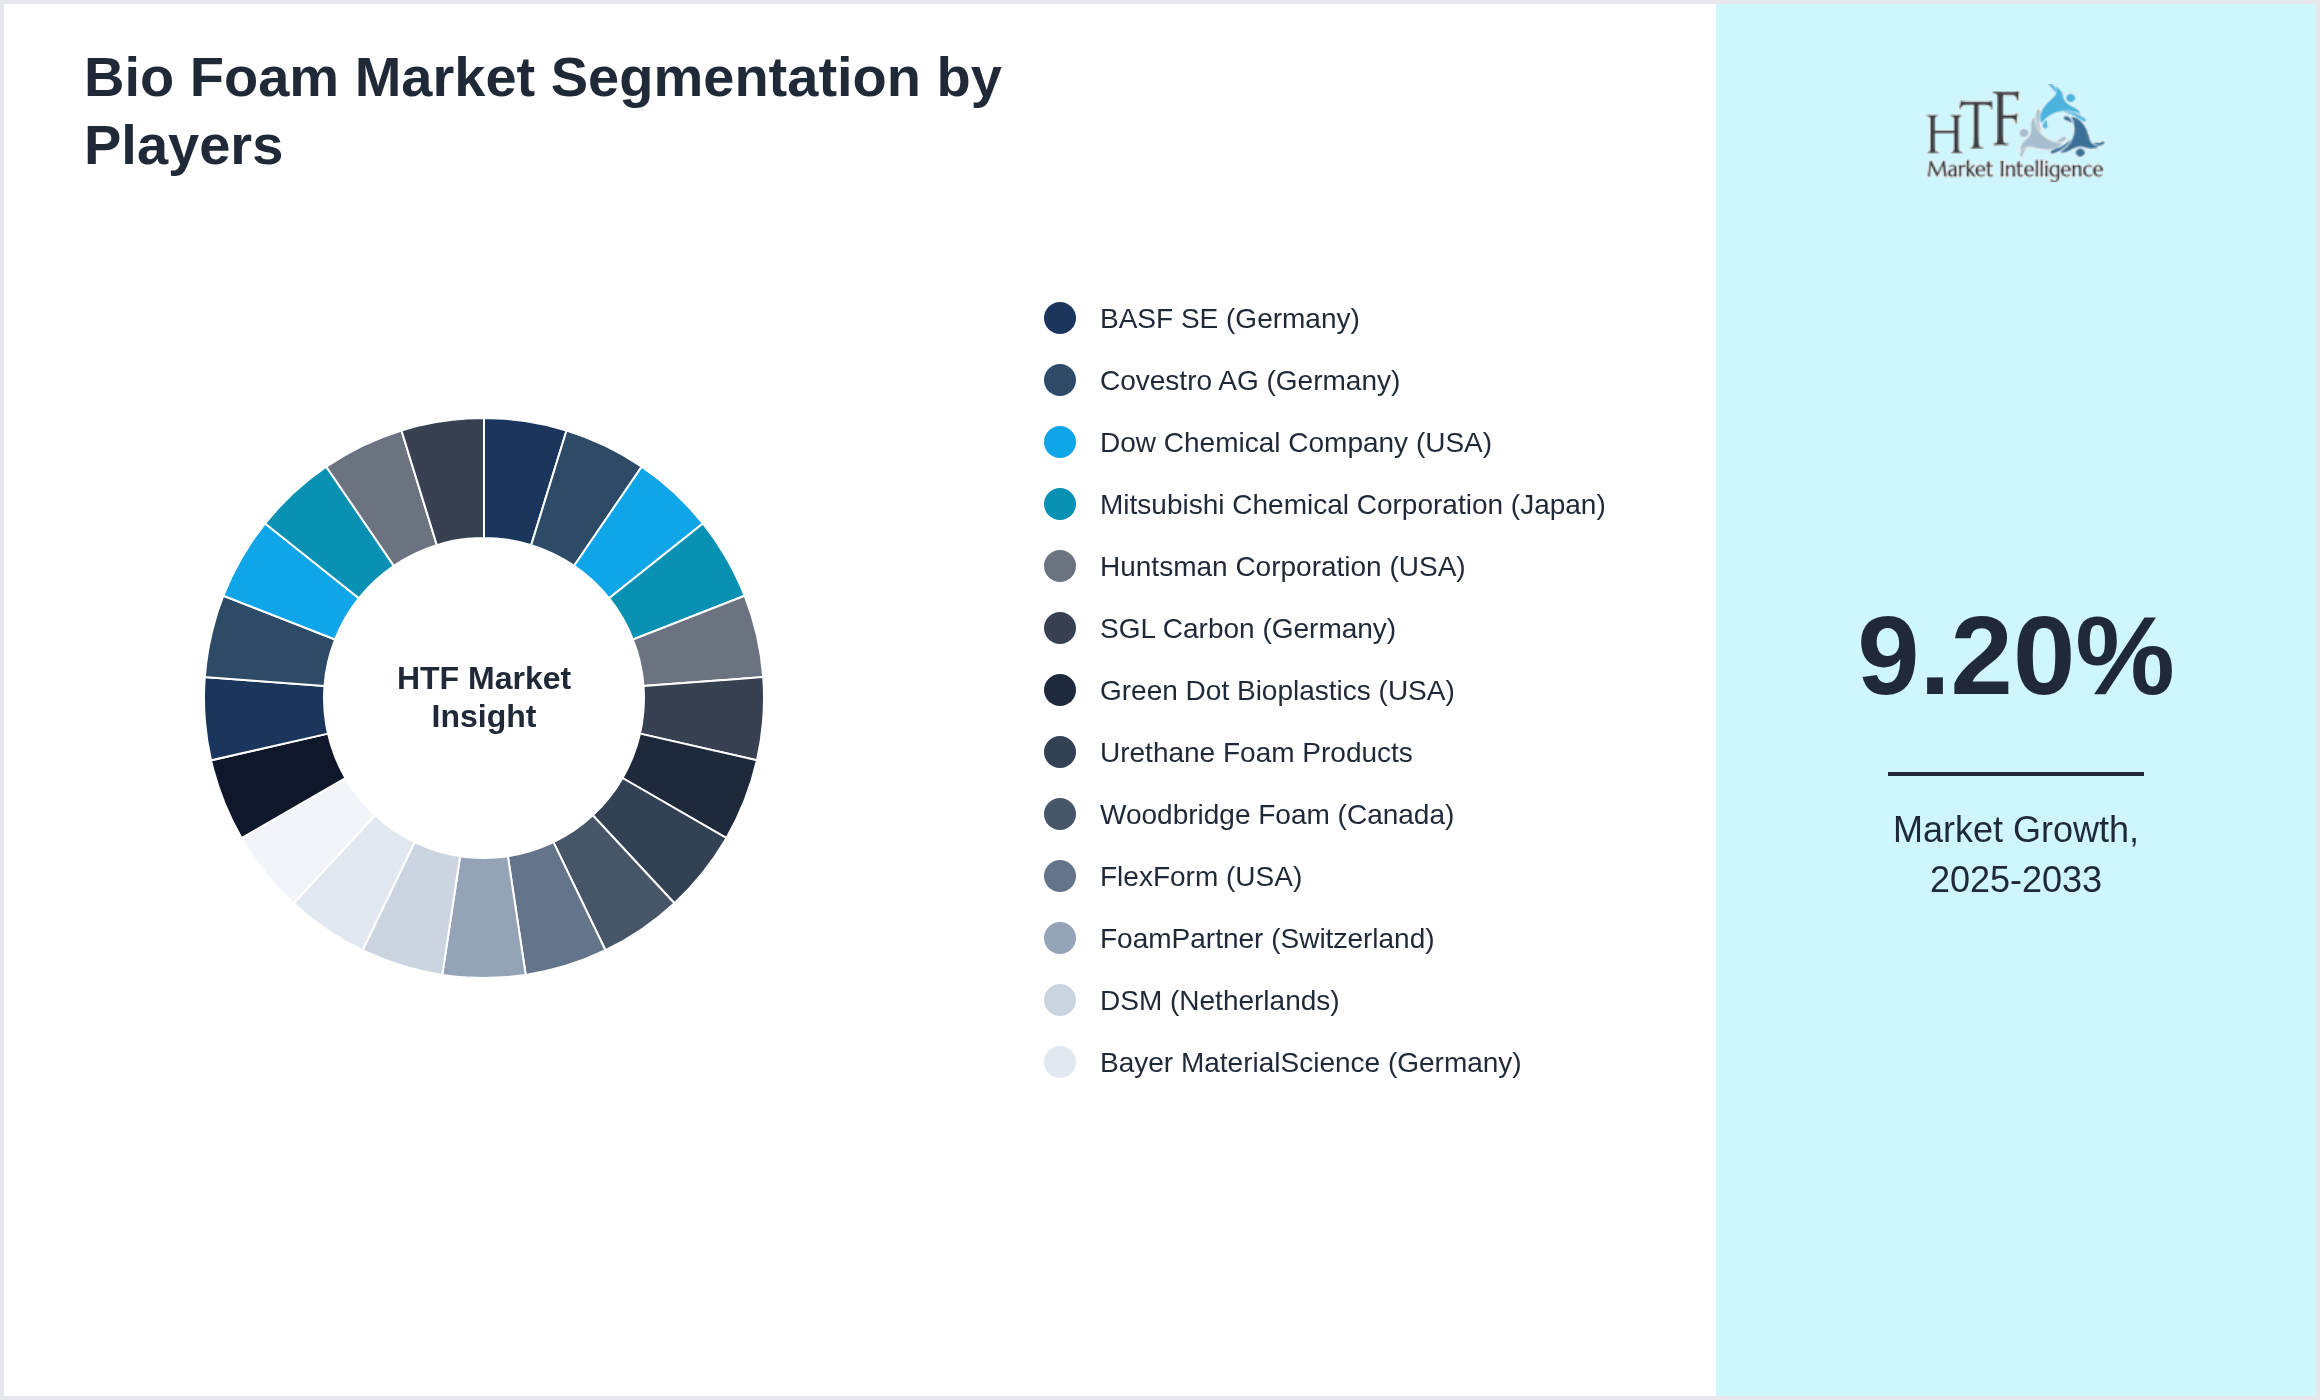The height and width of the screenshot is (1400, 2320).
Task: Click the 9.20% market growth figure
Action: (2015, 657)
